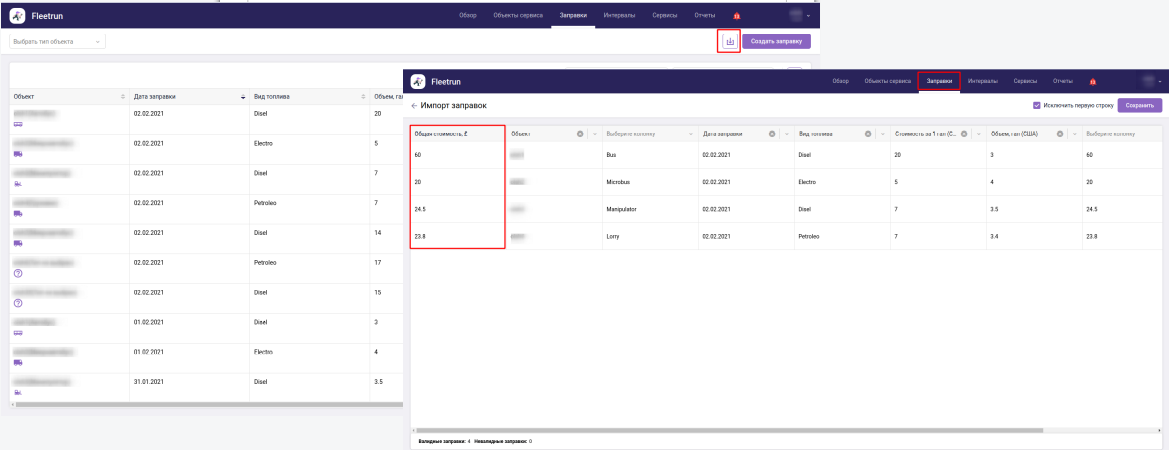The image size is (1169, 450).
Task: Clear the Вид топлива column mapping
Action: click(867, 133)
